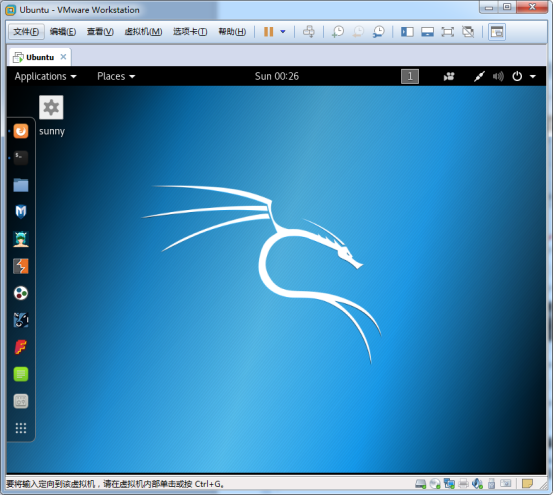Toggle the library sidebar view button
Image resolution: width=554 pixels, height=495 pixels.
pyautogui.click(x=407, y=32)
